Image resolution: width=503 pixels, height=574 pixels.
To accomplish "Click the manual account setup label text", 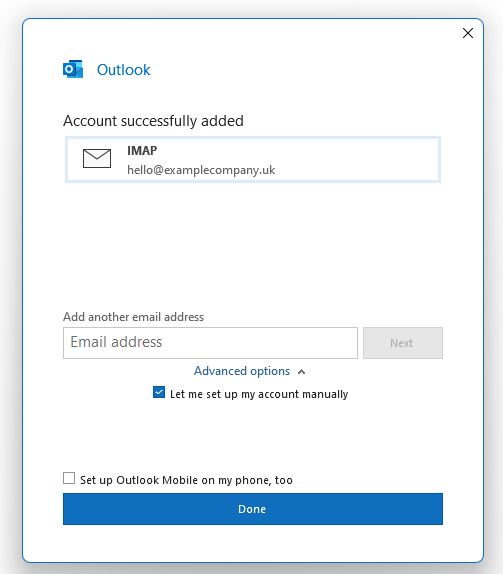I will 259,394.
